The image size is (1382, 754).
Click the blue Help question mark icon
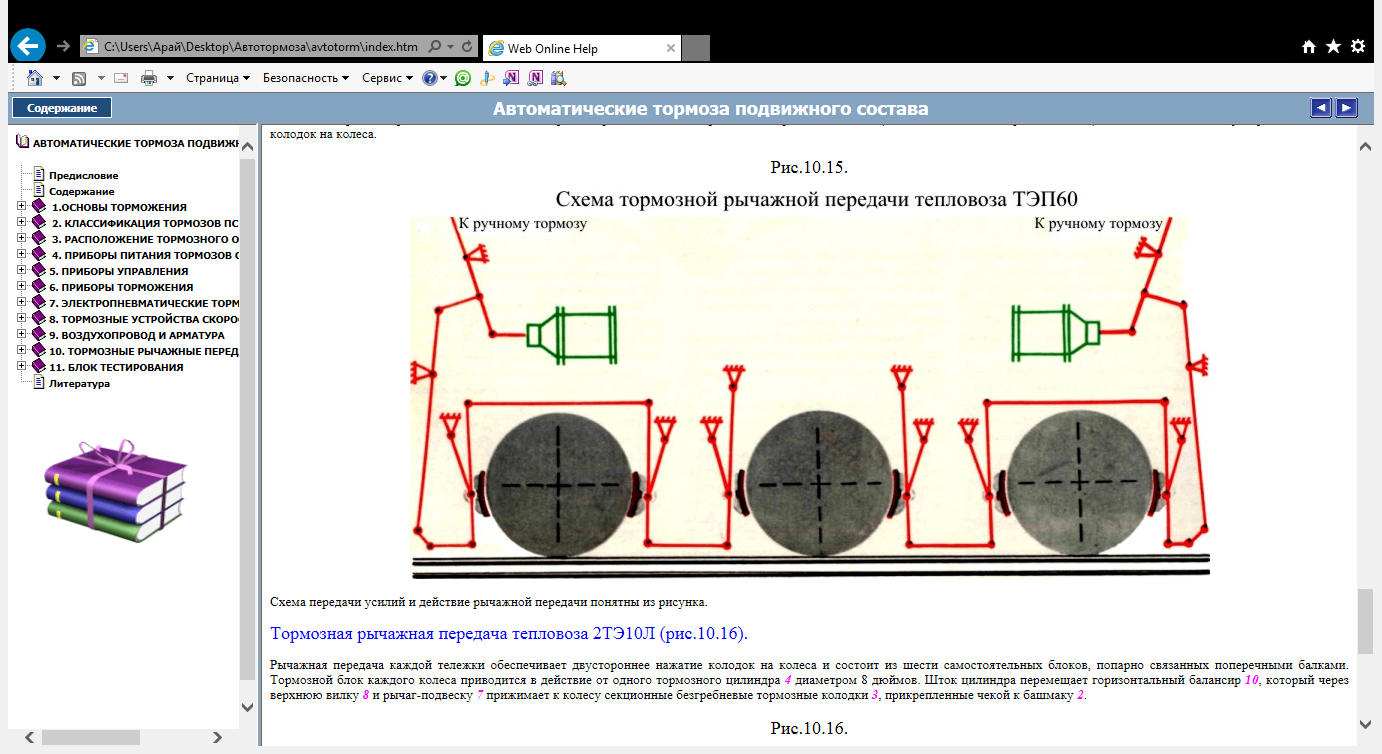430,77
